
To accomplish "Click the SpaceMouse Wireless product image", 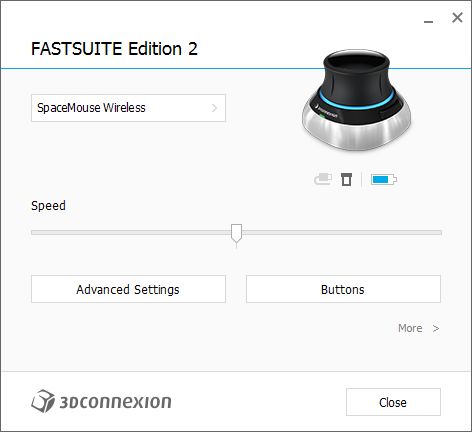I will pyautogui.click(x=357, y=100).
